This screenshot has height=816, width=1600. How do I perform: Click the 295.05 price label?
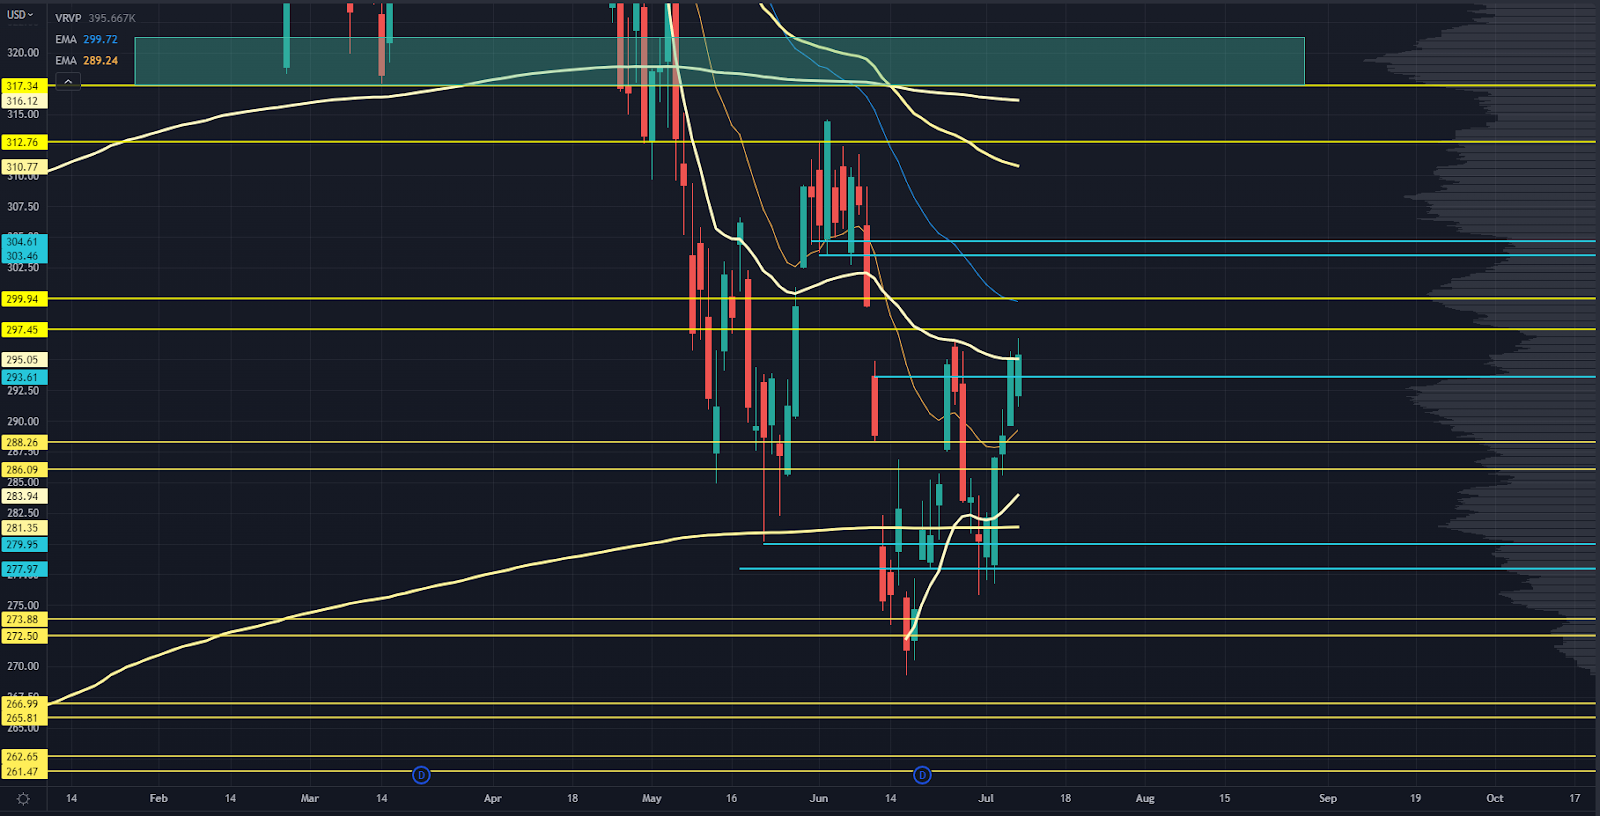22,359
